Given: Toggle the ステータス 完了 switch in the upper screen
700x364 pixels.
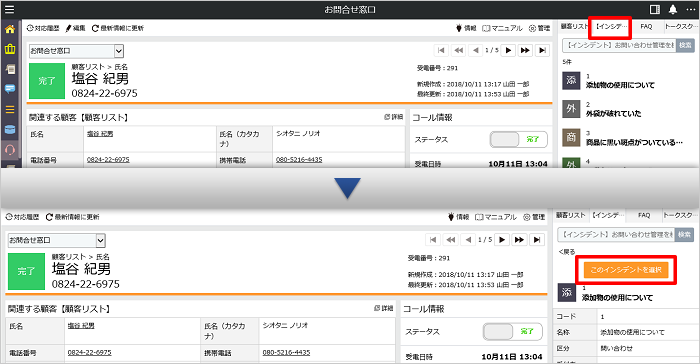Looking at the screenshot, I should pyautogui.click(x=519, y=139).
